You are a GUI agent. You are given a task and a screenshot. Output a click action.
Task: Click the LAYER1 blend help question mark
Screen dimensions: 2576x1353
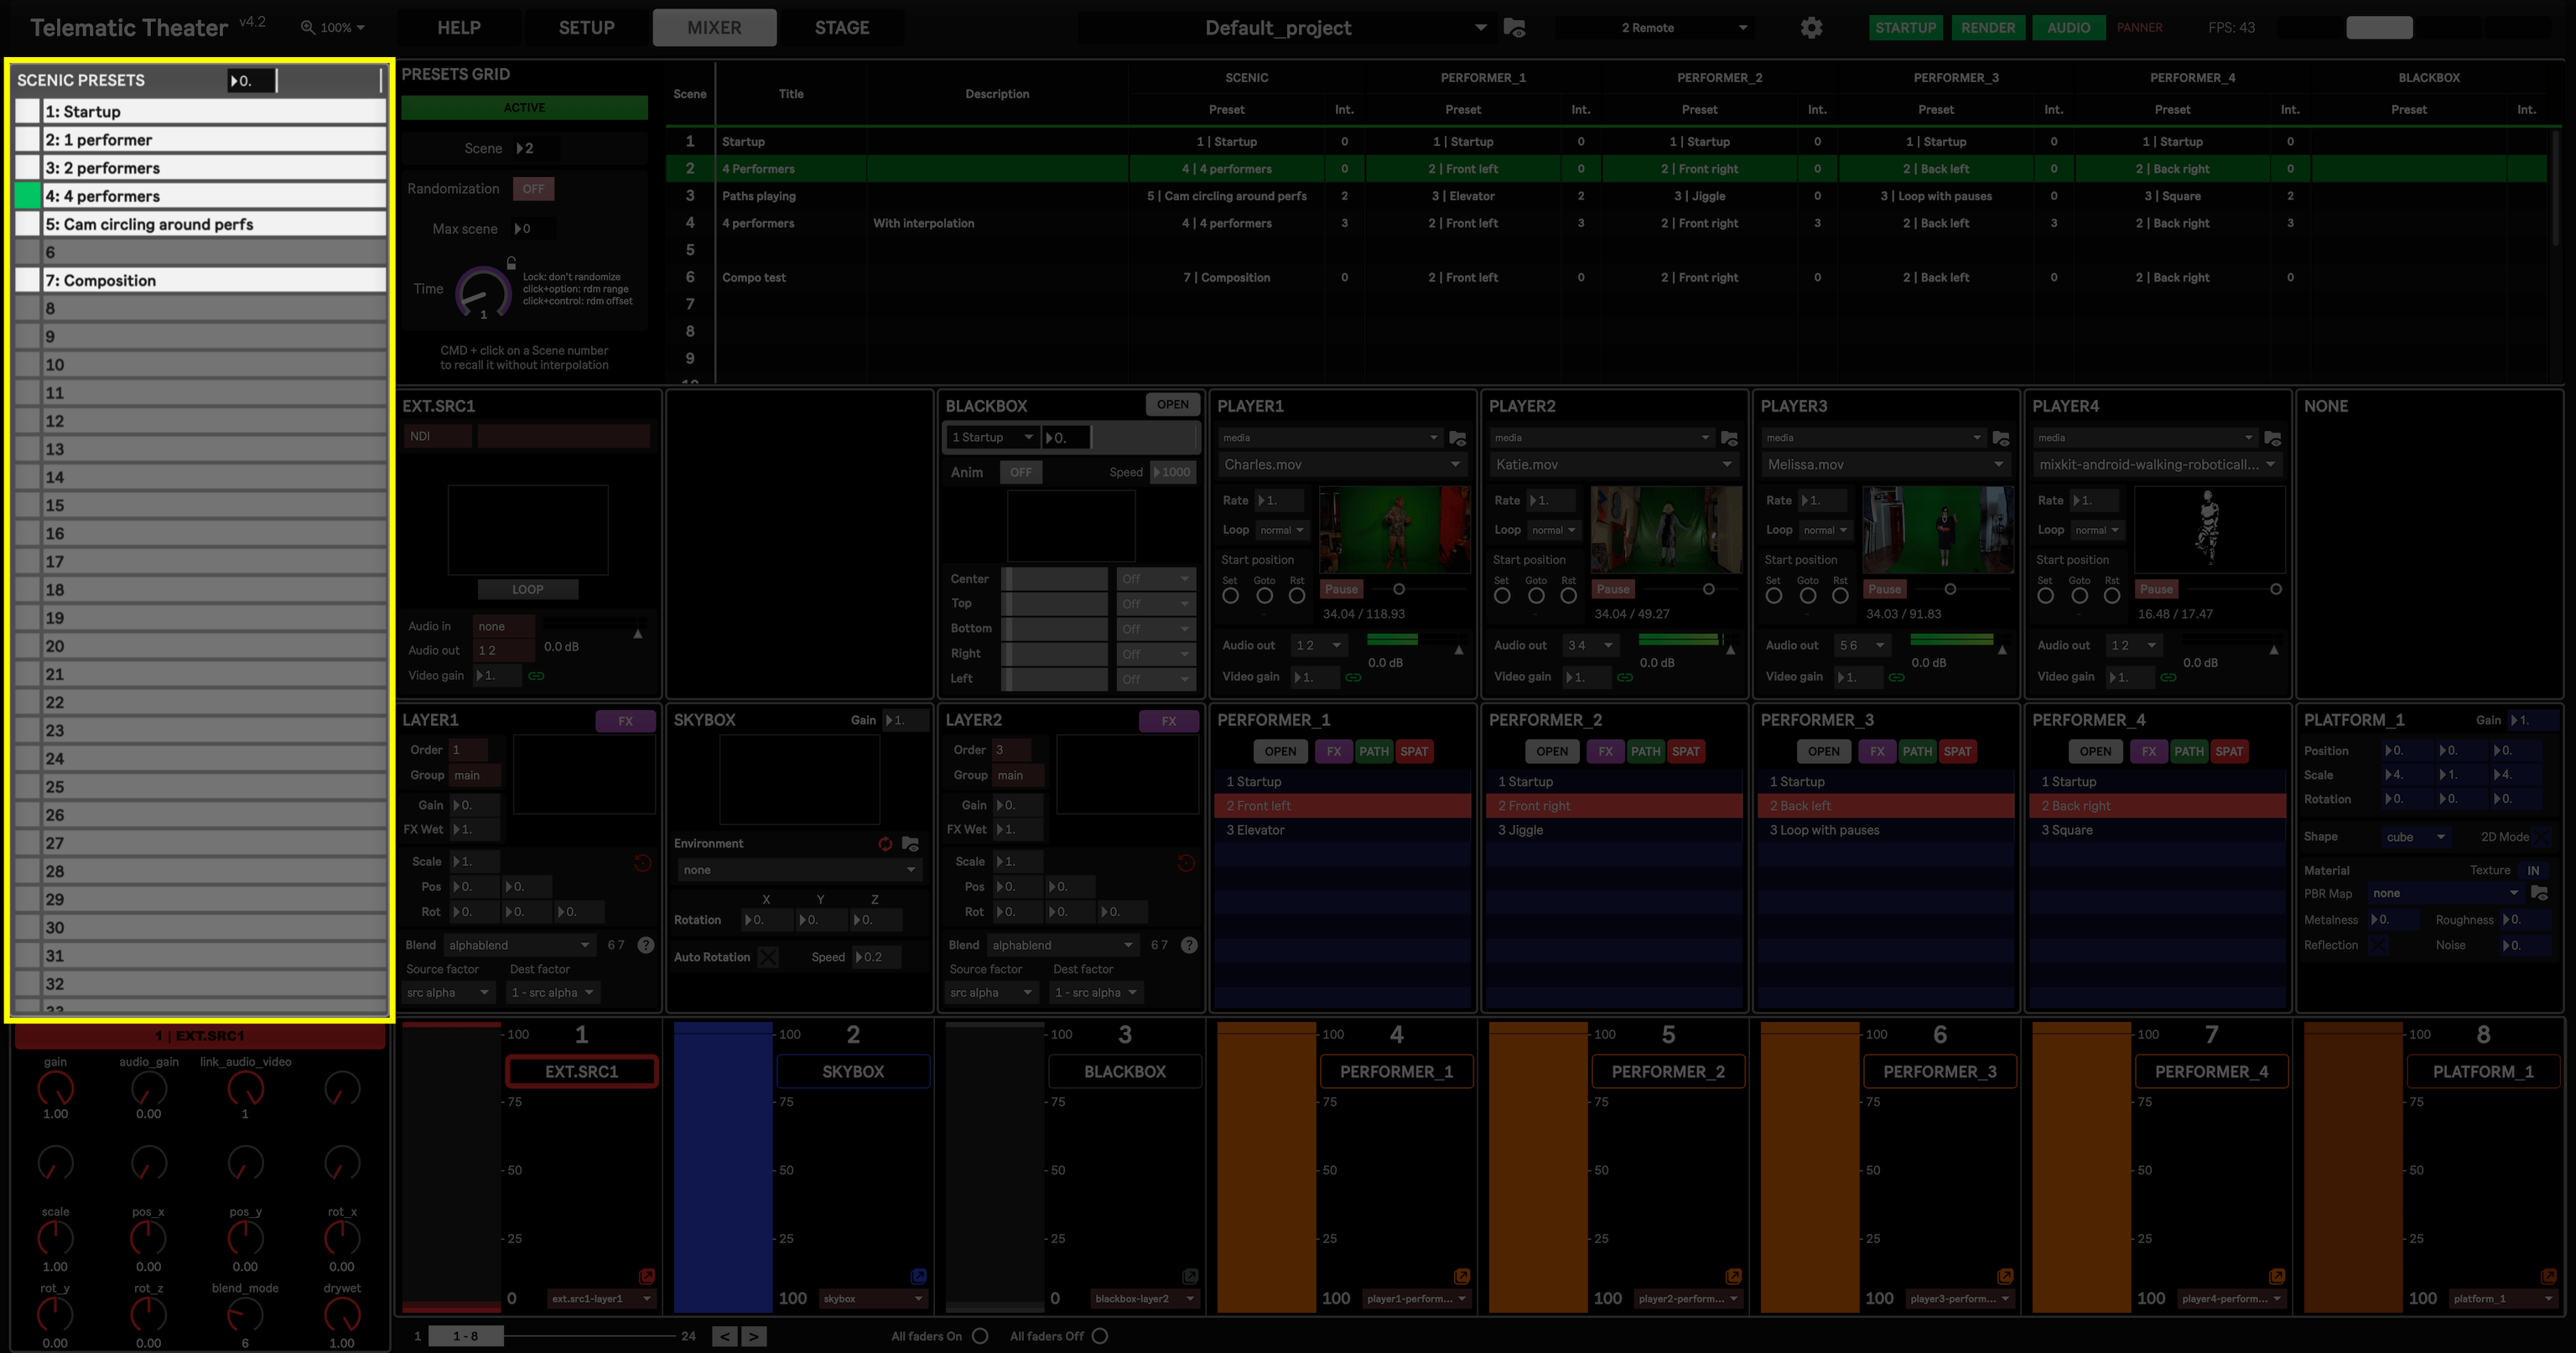click(x=646, y=945)
